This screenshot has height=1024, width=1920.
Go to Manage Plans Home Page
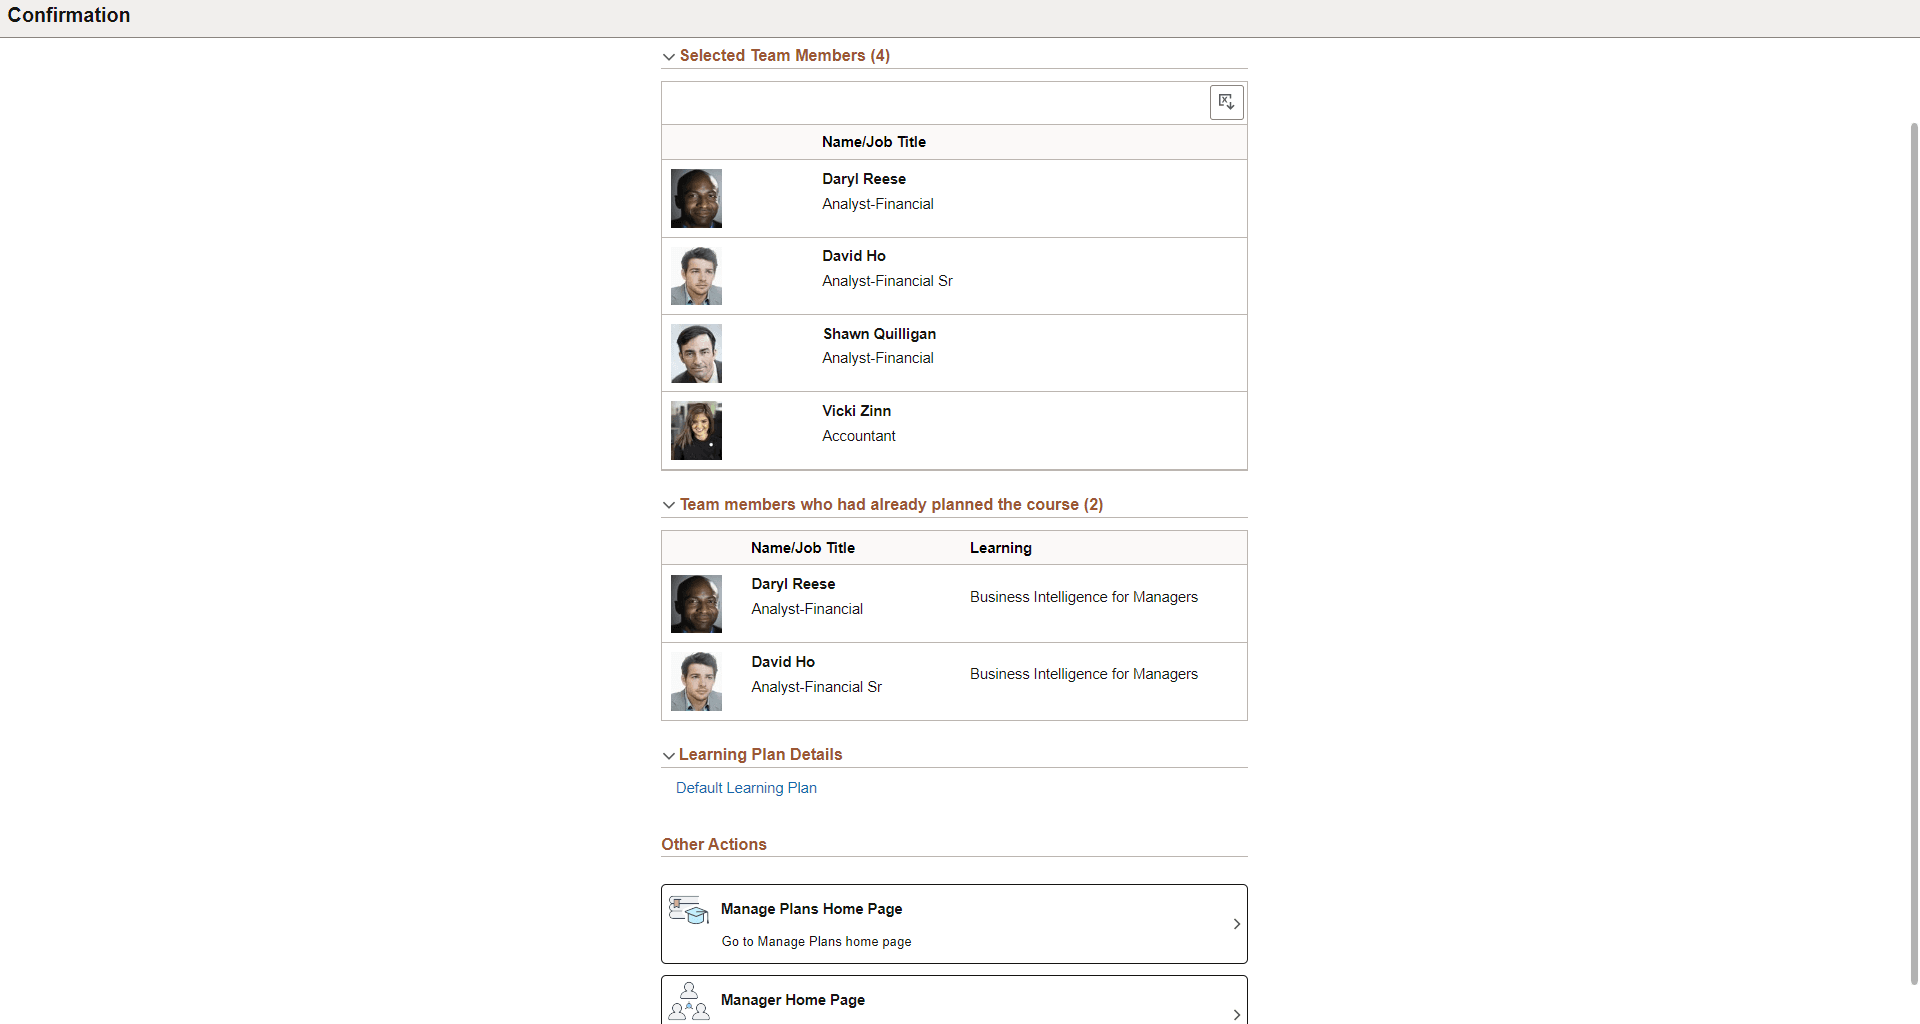pos(953,923)
